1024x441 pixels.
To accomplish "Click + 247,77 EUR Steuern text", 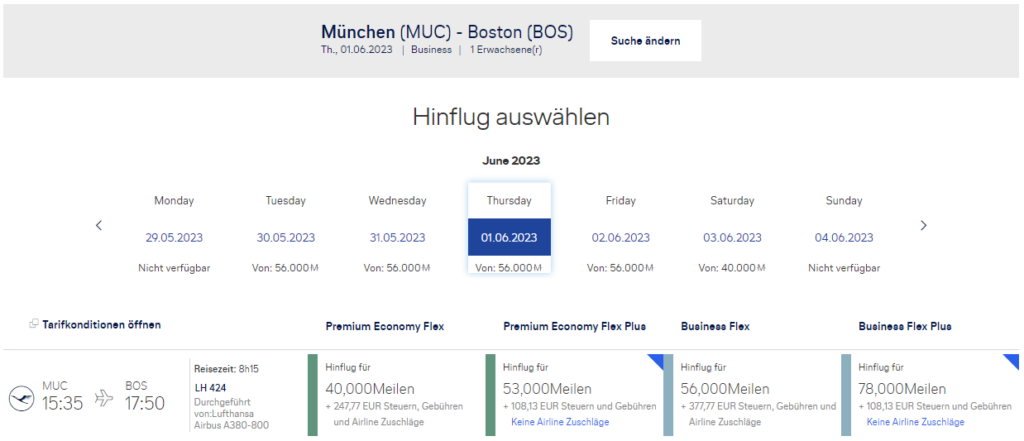I will pyautogui.click(x=394, y=414).
